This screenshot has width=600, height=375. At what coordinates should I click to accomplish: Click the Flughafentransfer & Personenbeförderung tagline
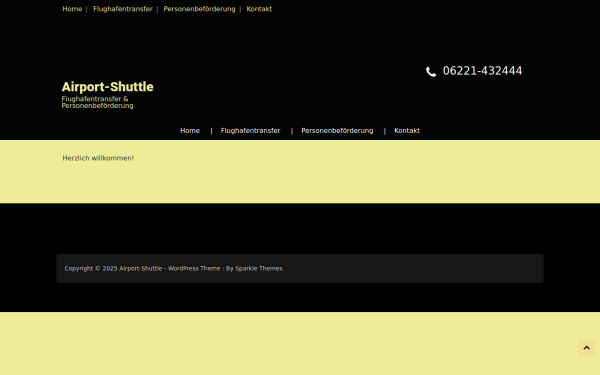point(98,102)
